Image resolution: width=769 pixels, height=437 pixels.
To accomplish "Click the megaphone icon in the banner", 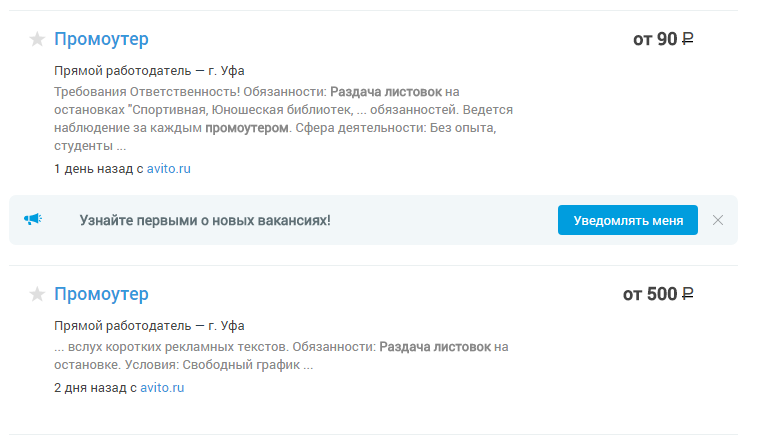I will click(33, 219).
